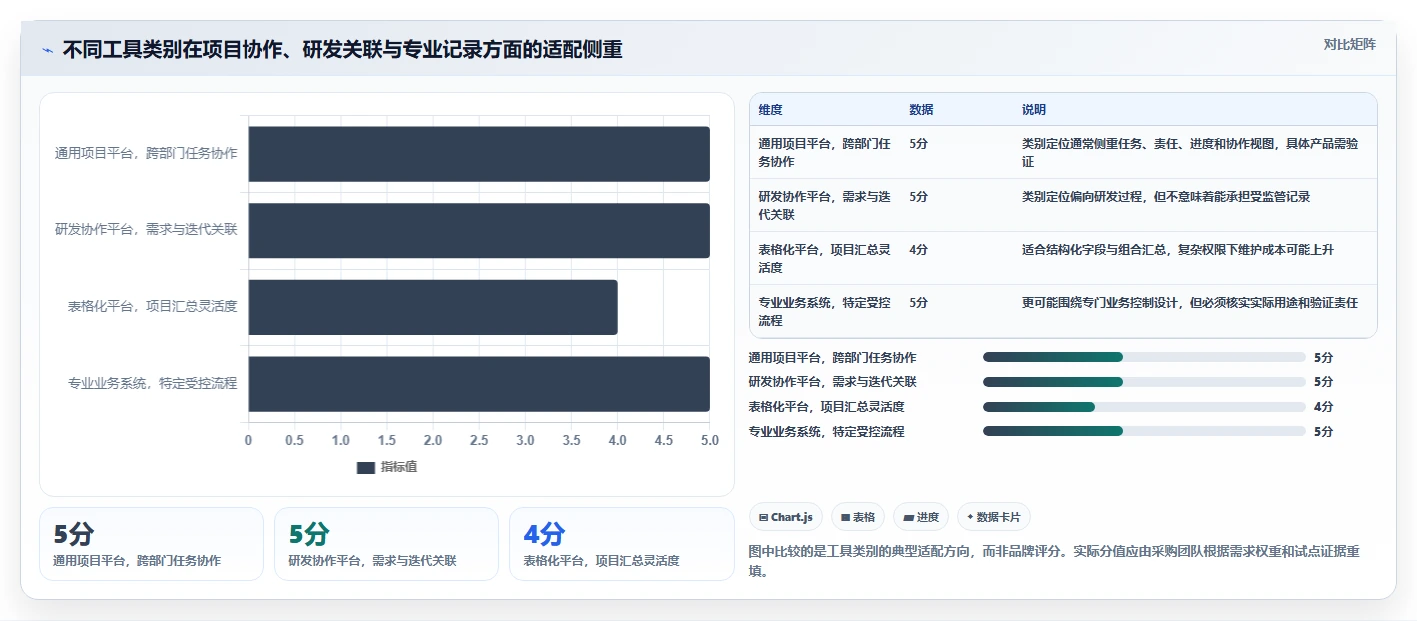
Task: Click the chart bar for 表格化平台，项目汇总灵活度
Action: [x=433, y=307]
